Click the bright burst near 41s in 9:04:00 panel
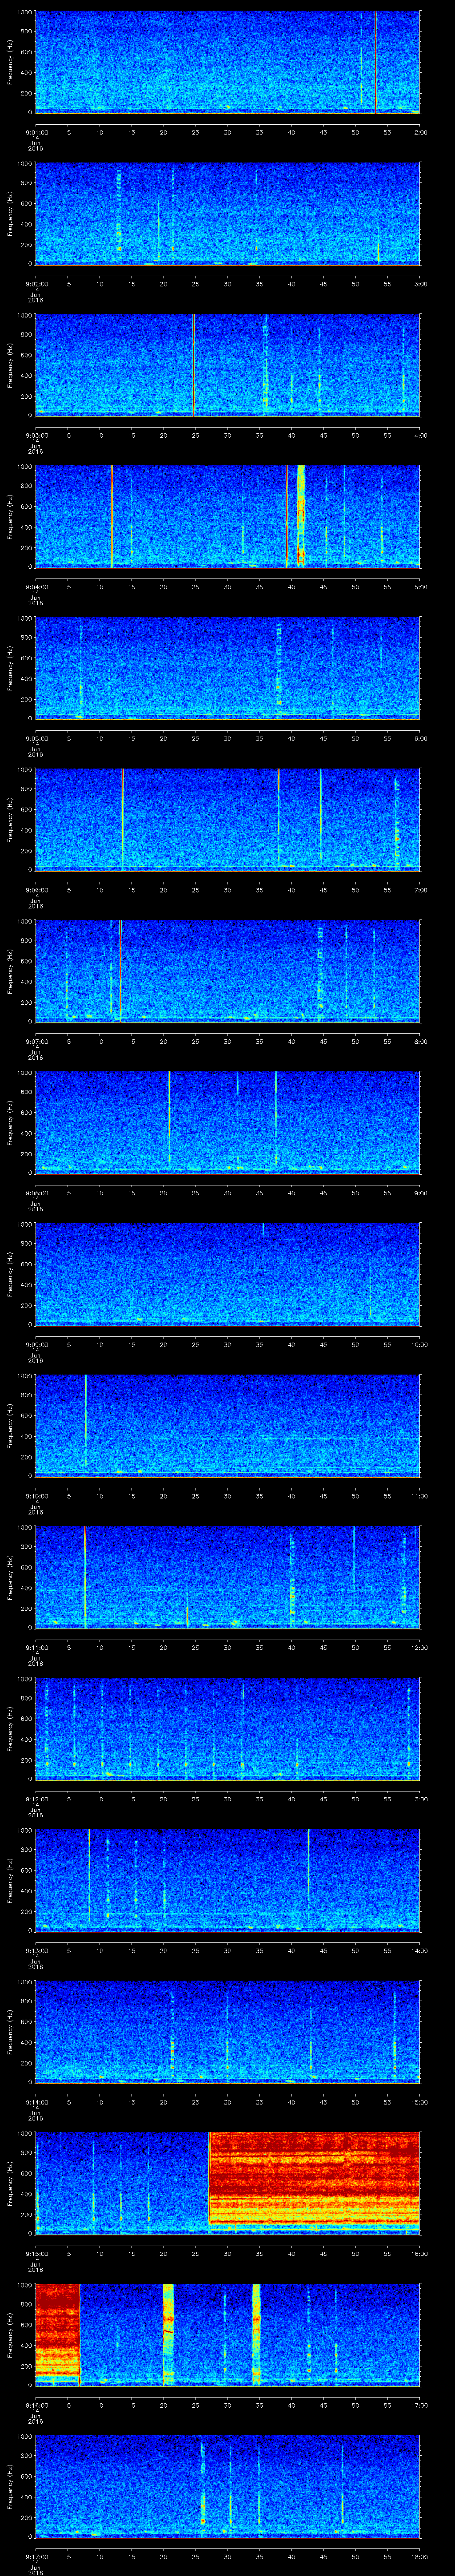 301,516
